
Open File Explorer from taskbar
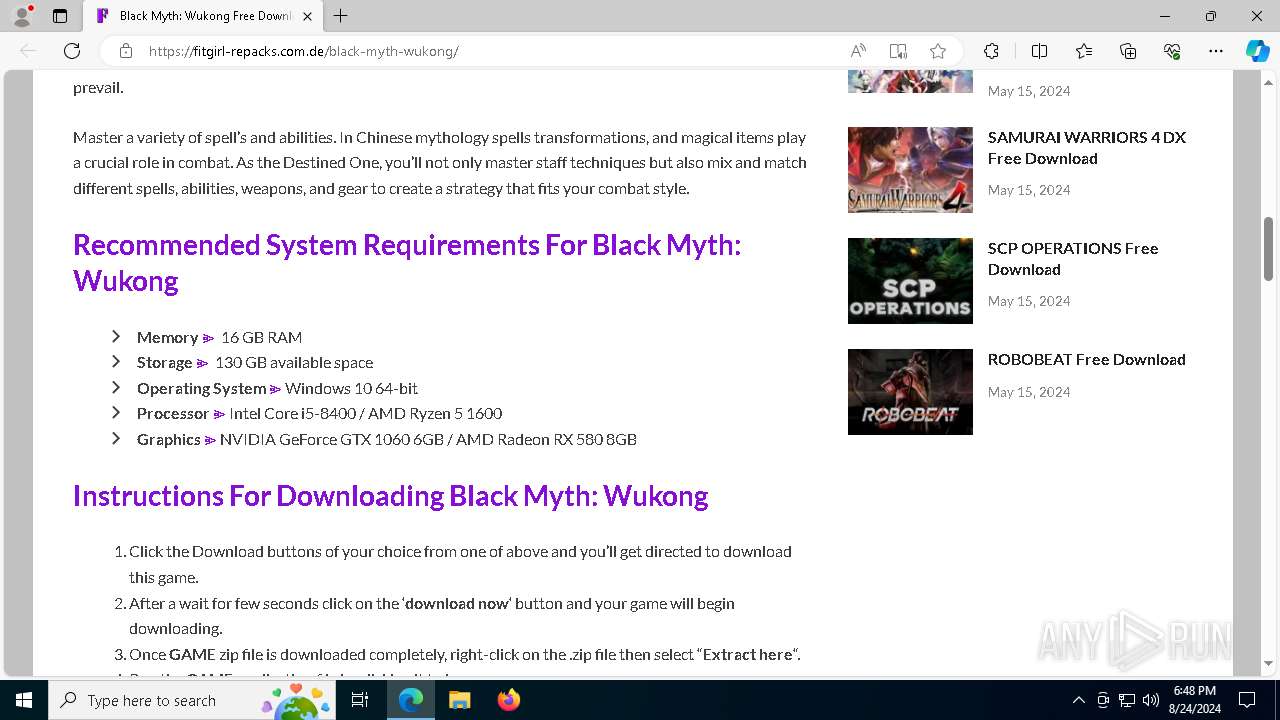(459, 700)
